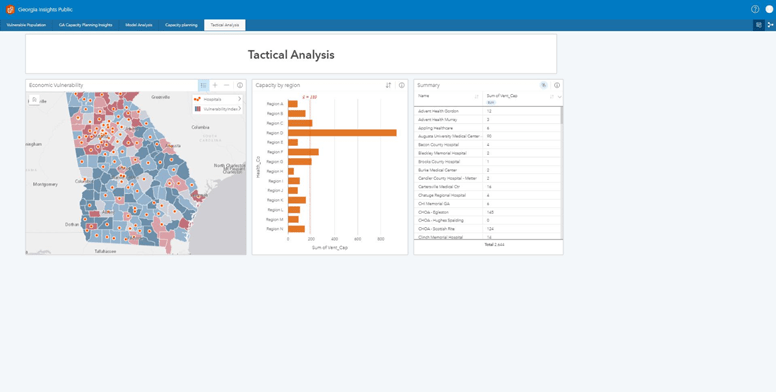Select Bacon County Hospital row

click(x=487, y=145)
